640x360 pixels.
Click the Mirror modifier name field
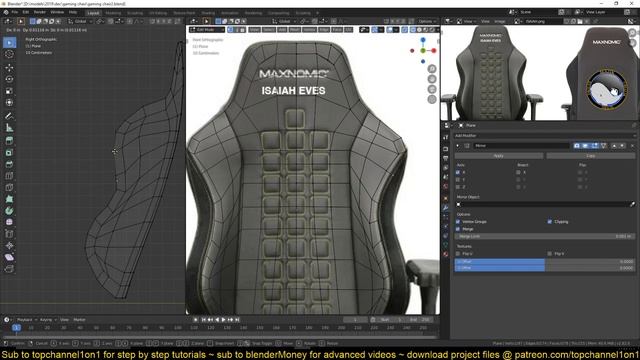(x=522, y=146)
